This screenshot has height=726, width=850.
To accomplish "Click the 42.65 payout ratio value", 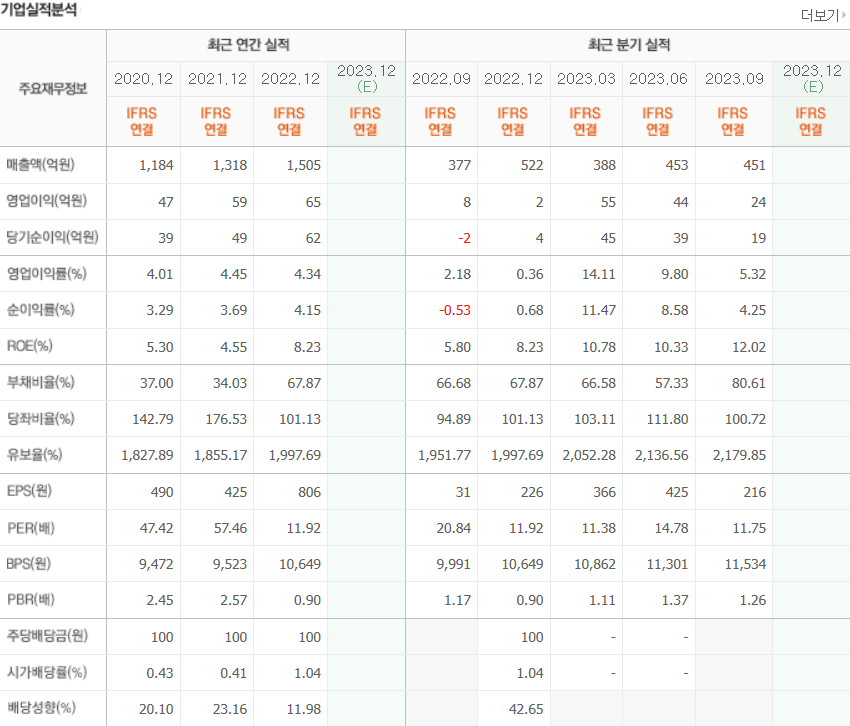I will pyautogui.click(x=526, y=709).
